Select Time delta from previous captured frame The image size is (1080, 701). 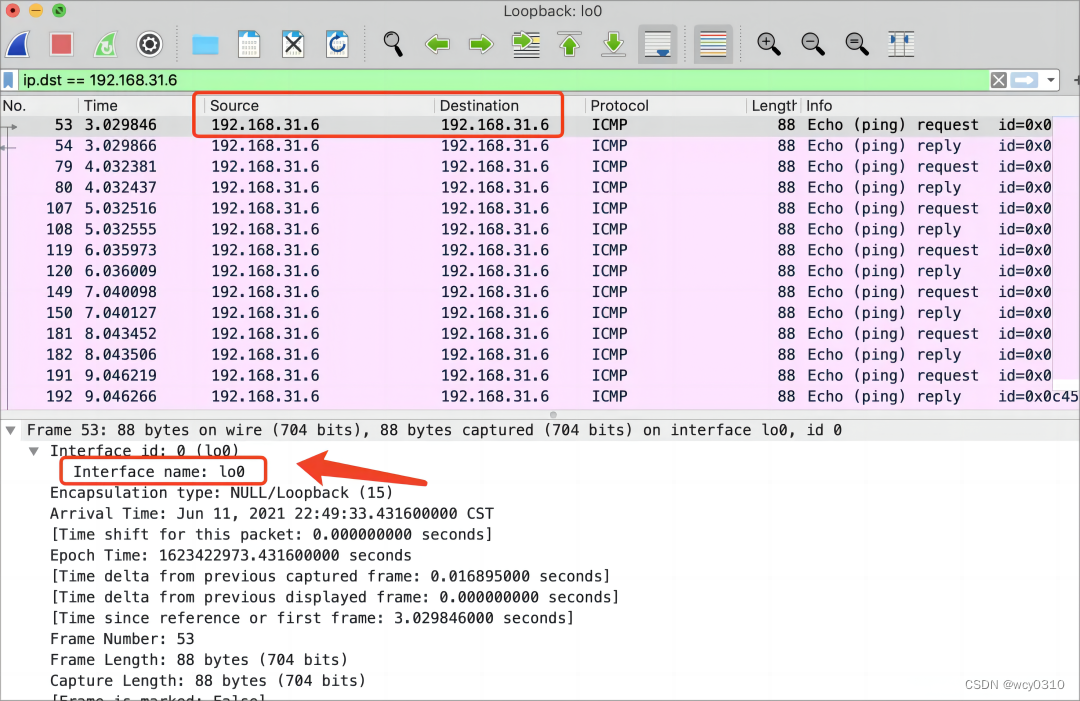(x=330, y=576)
